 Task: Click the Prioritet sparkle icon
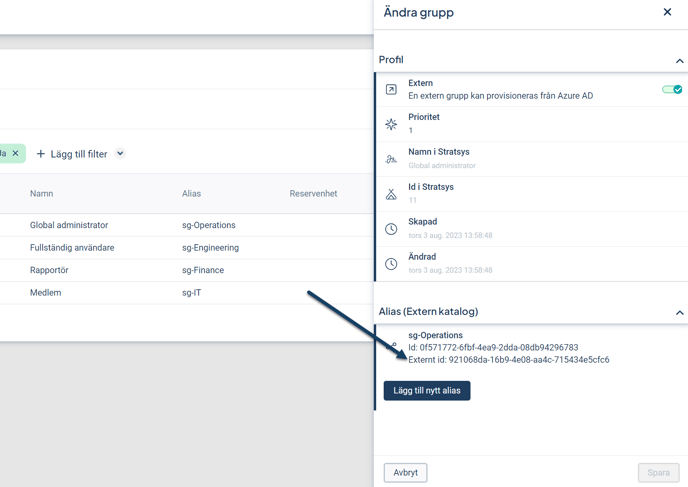click(391, 124)
